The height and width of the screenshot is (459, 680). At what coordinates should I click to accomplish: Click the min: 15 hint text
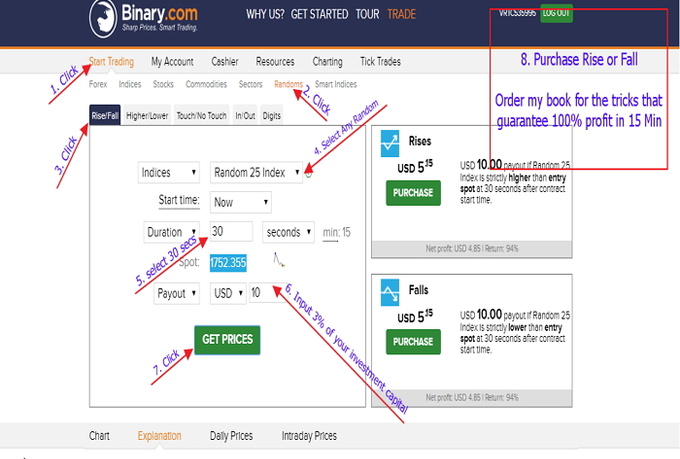[x=337, y=233]
